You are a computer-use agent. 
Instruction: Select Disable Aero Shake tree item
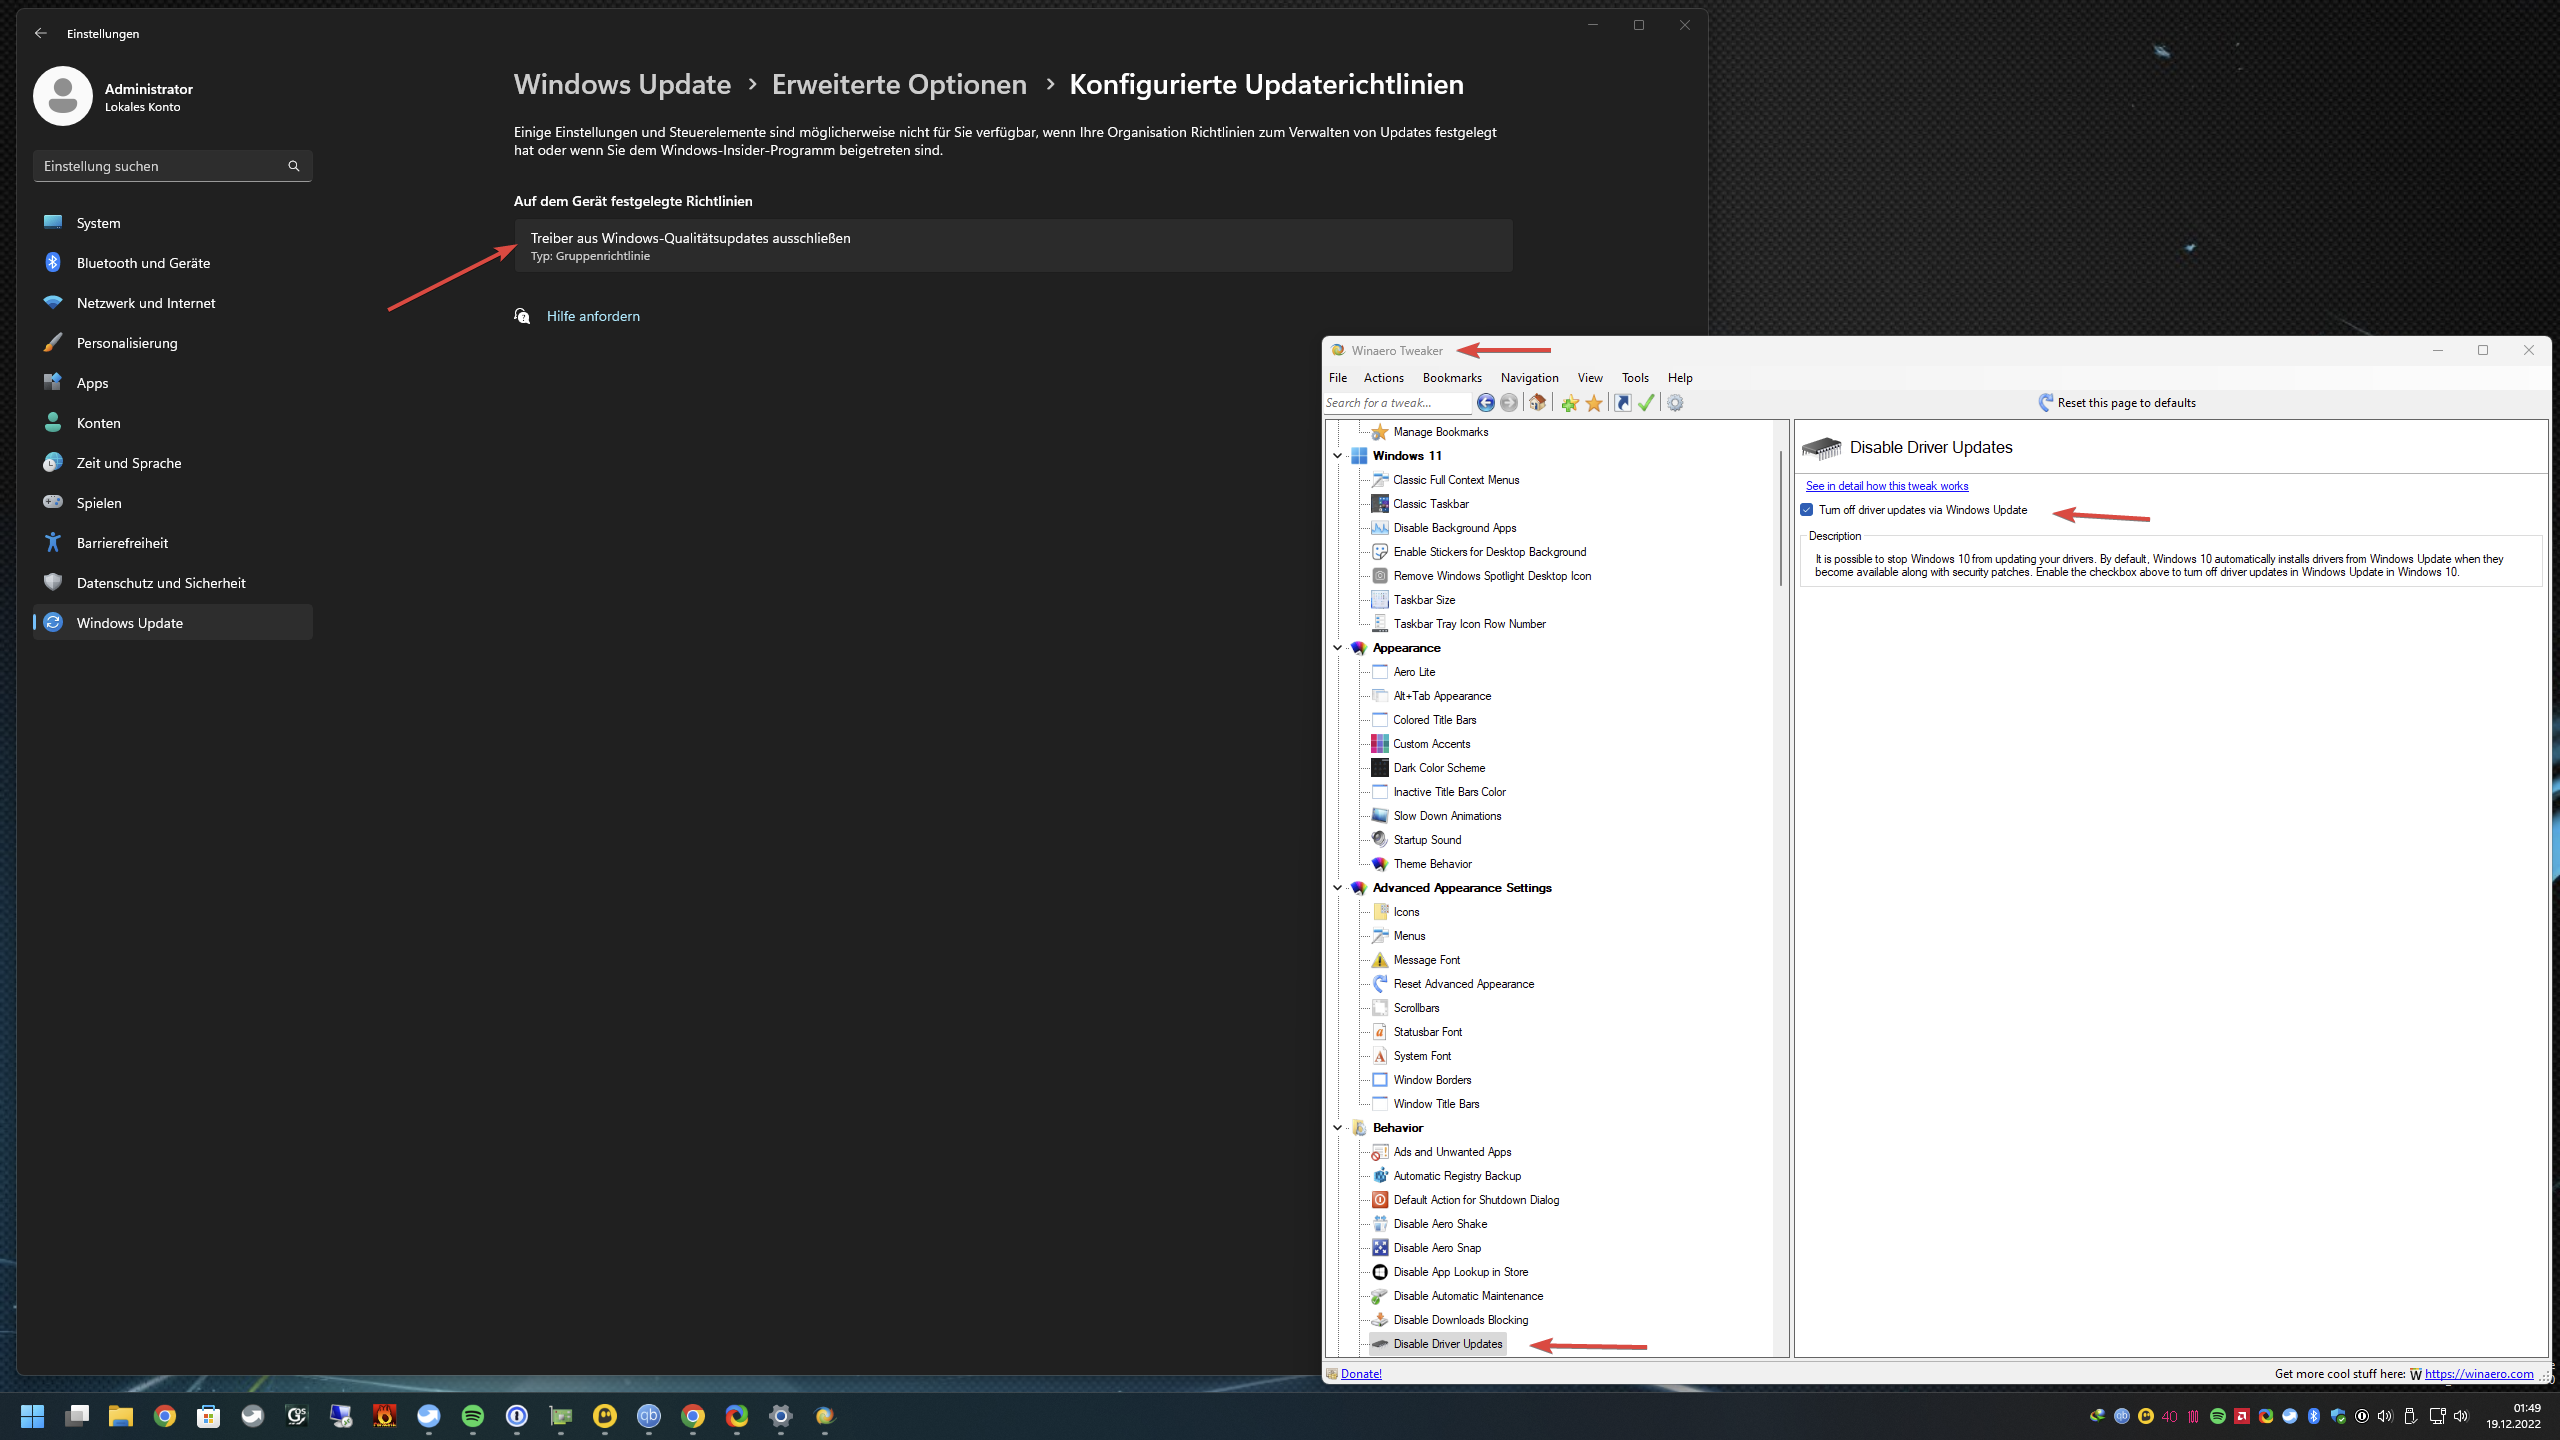[x=1439, y=1224]
